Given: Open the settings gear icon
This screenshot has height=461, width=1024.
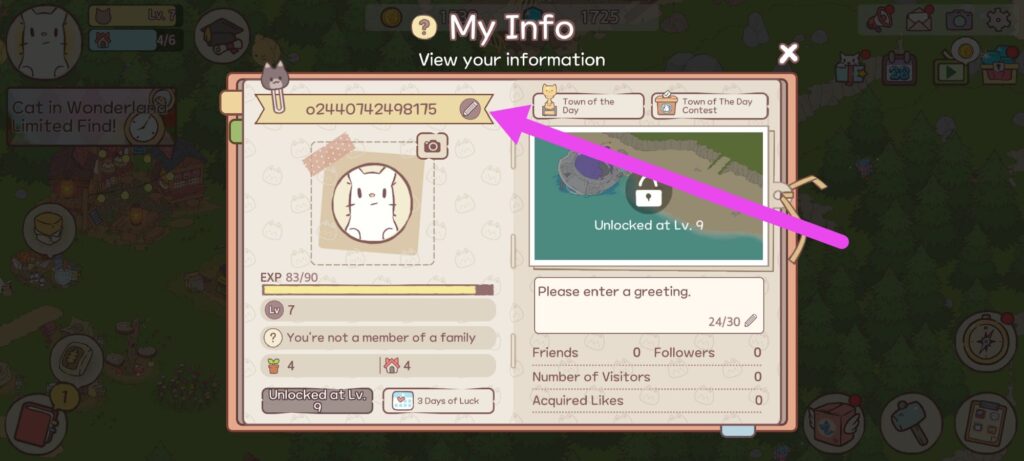Looking at the screenshot, I should (998, 20).
